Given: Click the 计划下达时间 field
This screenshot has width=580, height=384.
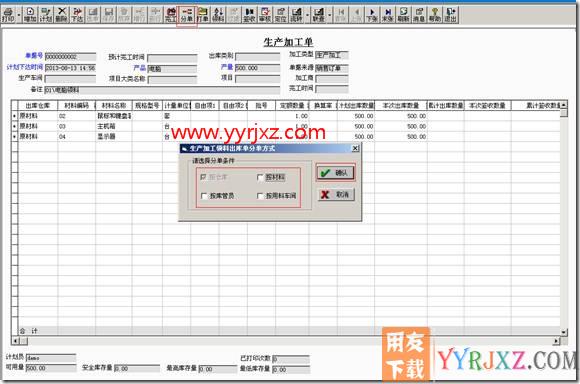Looking at the screenshot, I should pos(70,68).
